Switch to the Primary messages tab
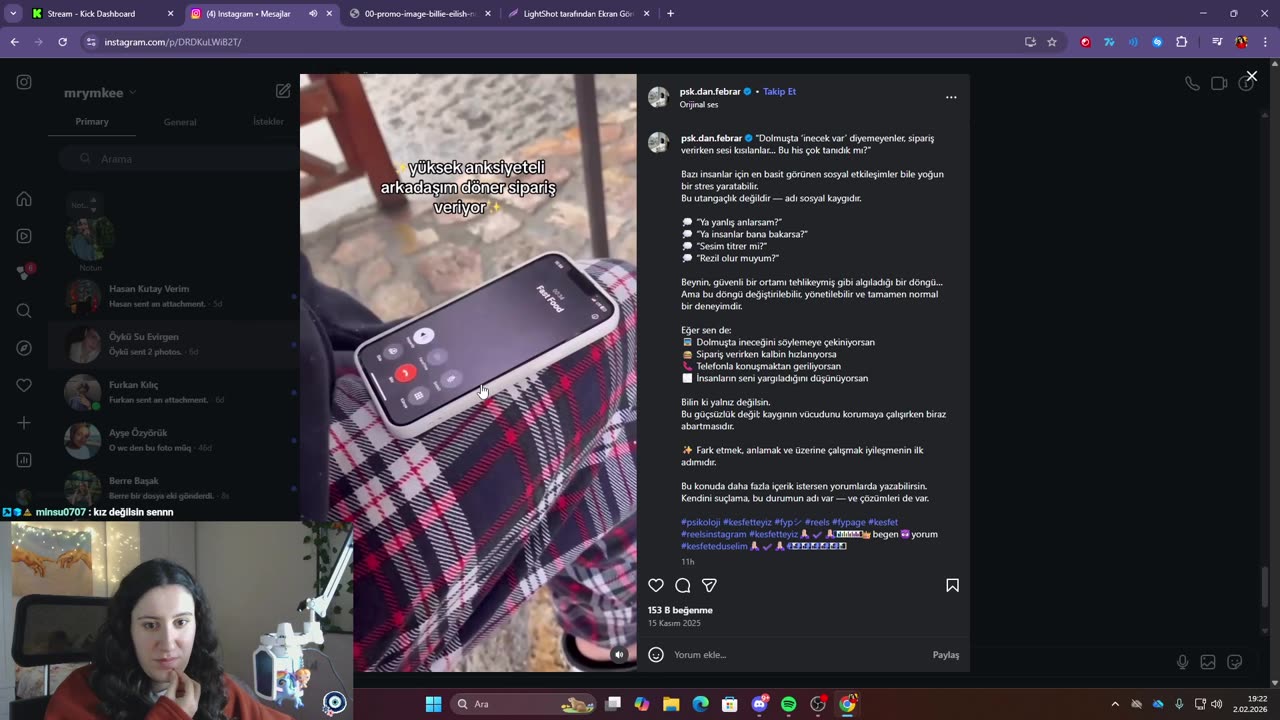Image resolution: width=1280 pixels, height=720 pixels. point(92,122)
